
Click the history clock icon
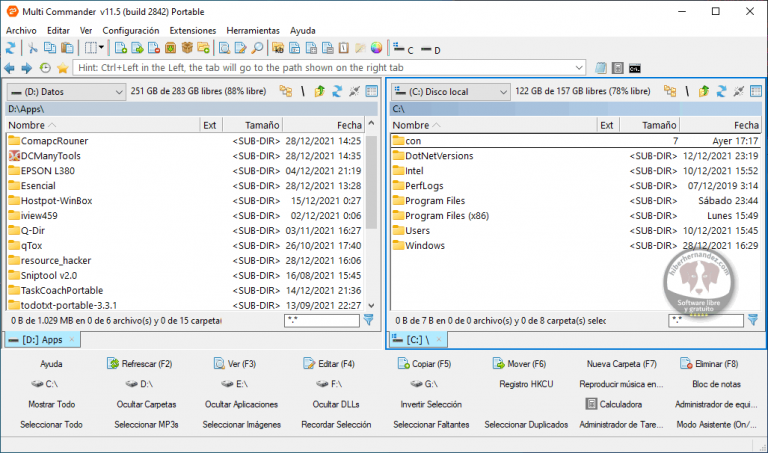pos(45,68)
